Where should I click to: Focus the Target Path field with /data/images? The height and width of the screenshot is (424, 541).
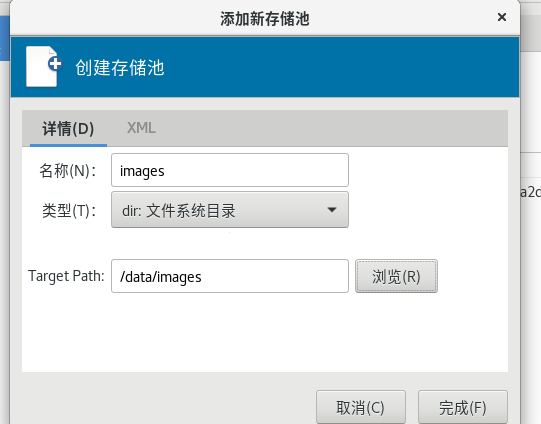click(x=230, y=276)
